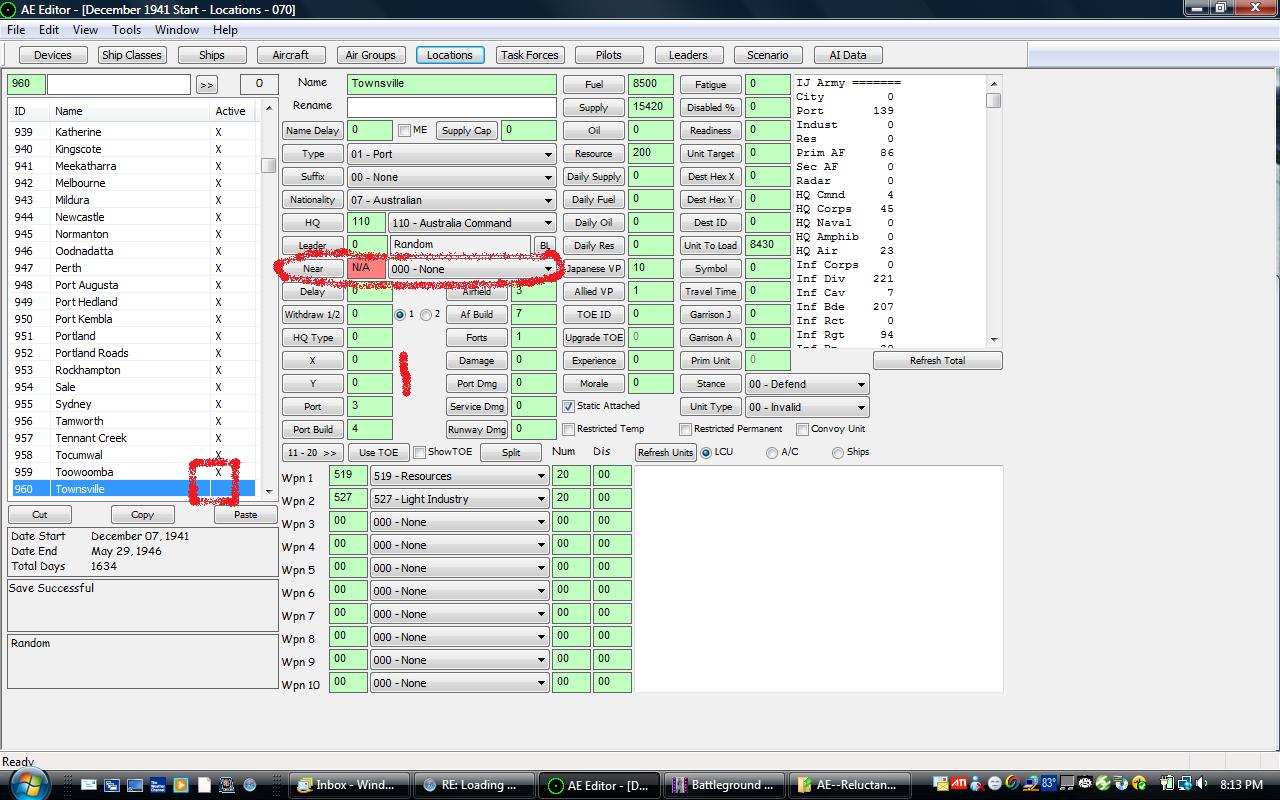
Task: Switch to Battleground taskbar window
Action: tap(727, 785)
